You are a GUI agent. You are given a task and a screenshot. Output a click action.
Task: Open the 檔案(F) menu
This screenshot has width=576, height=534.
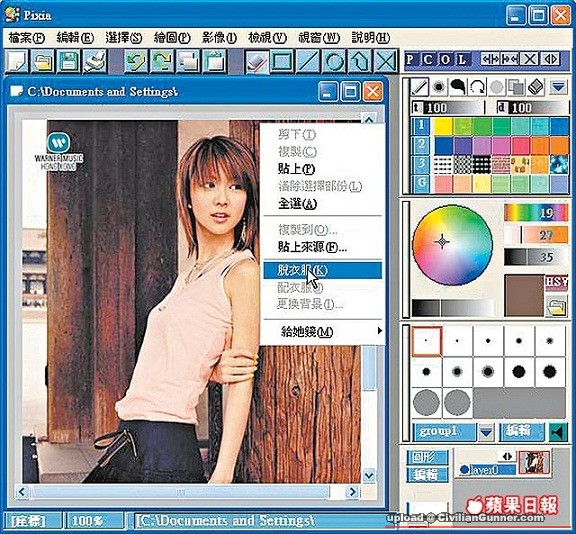click(26, 37)
